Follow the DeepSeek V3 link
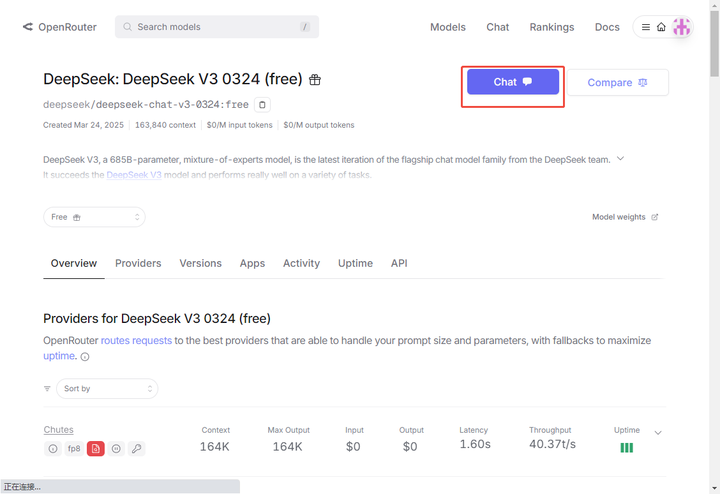Screen dimensions: 720x494 click(x=134, y=175)
